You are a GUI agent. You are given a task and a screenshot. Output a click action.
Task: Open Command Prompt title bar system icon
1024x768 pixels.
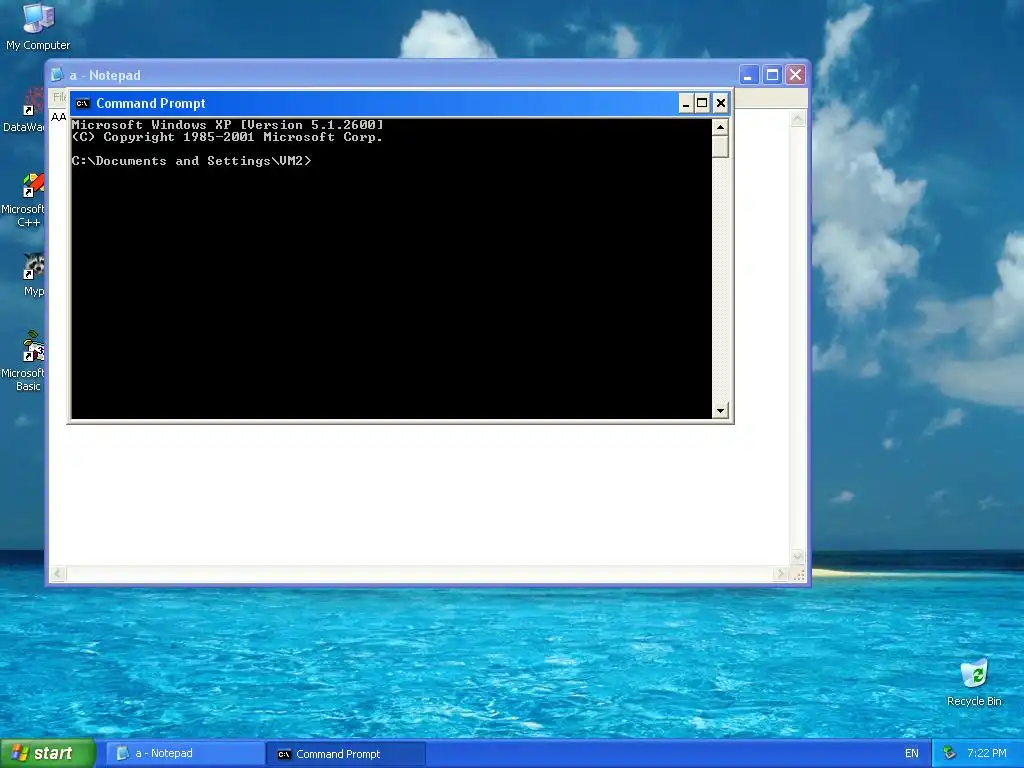tap(82, 103)
